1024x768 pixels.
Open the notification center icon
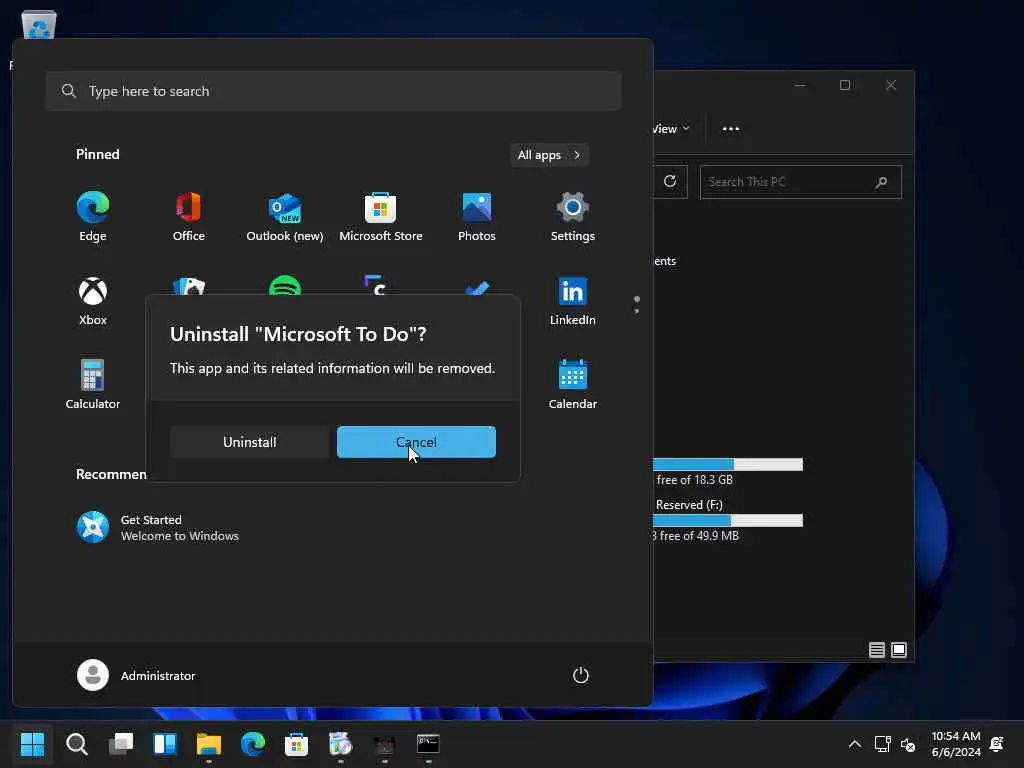tap(997, 744)
